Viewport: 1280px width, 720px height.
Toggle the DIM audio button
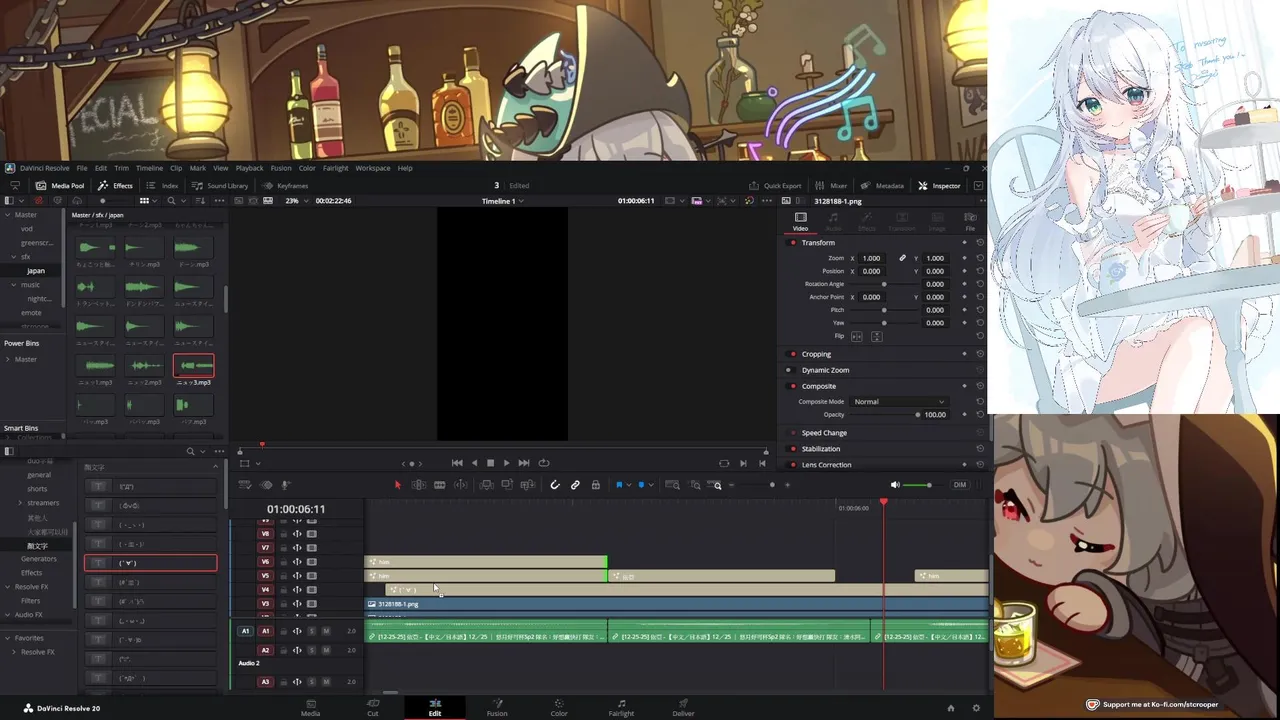(x=960, y=485)
